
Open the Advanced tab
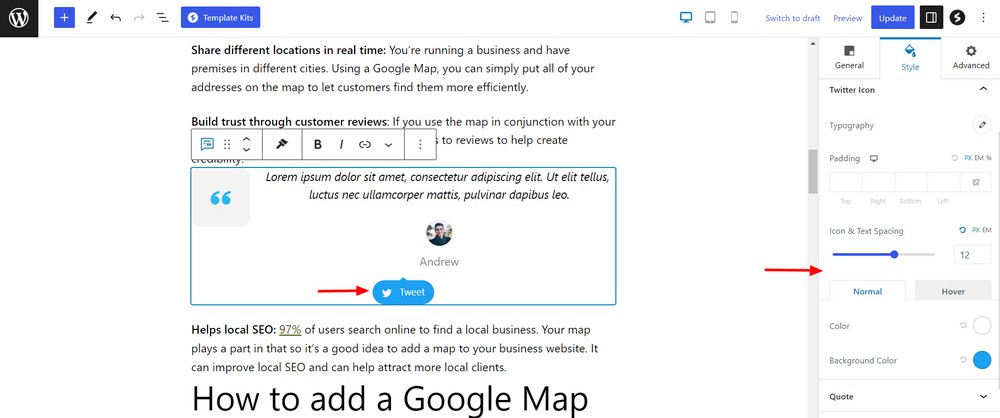point(970,57)
